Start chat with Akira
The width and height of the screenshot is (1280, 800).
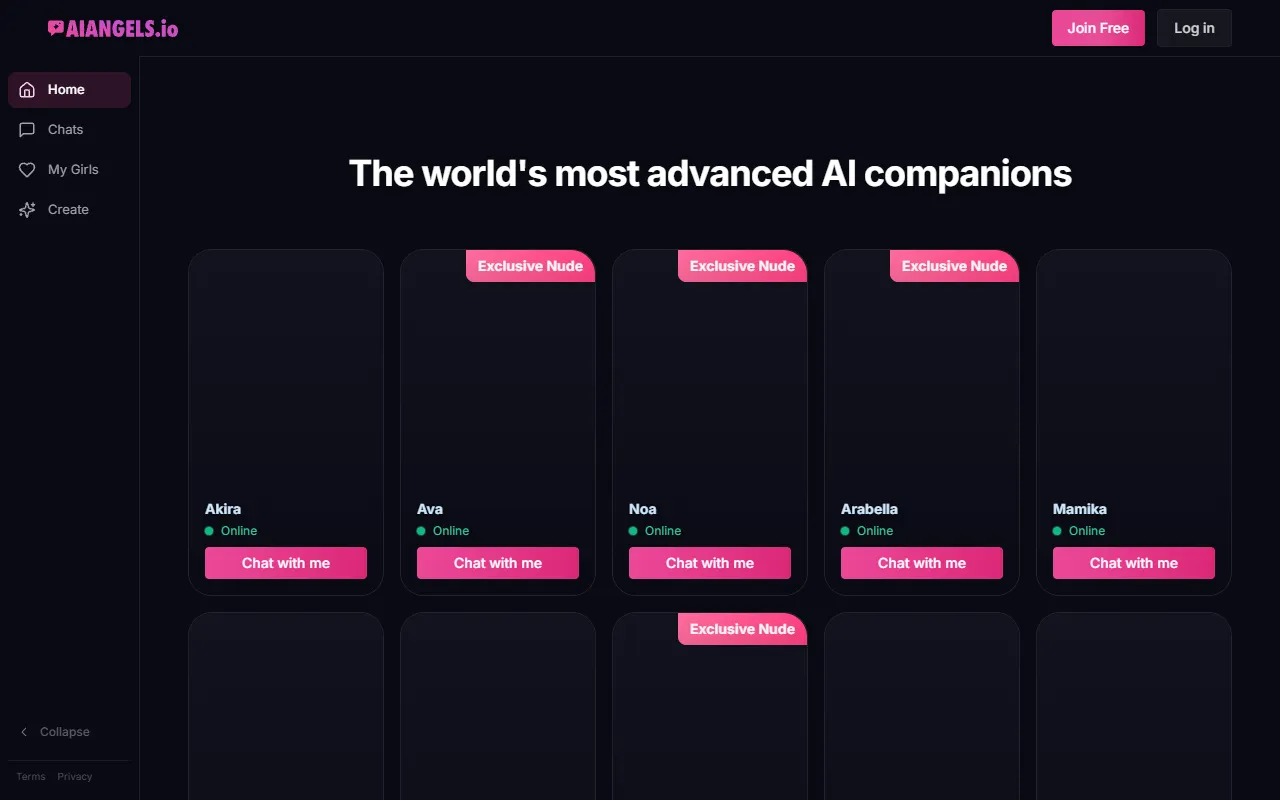[286, 563]
